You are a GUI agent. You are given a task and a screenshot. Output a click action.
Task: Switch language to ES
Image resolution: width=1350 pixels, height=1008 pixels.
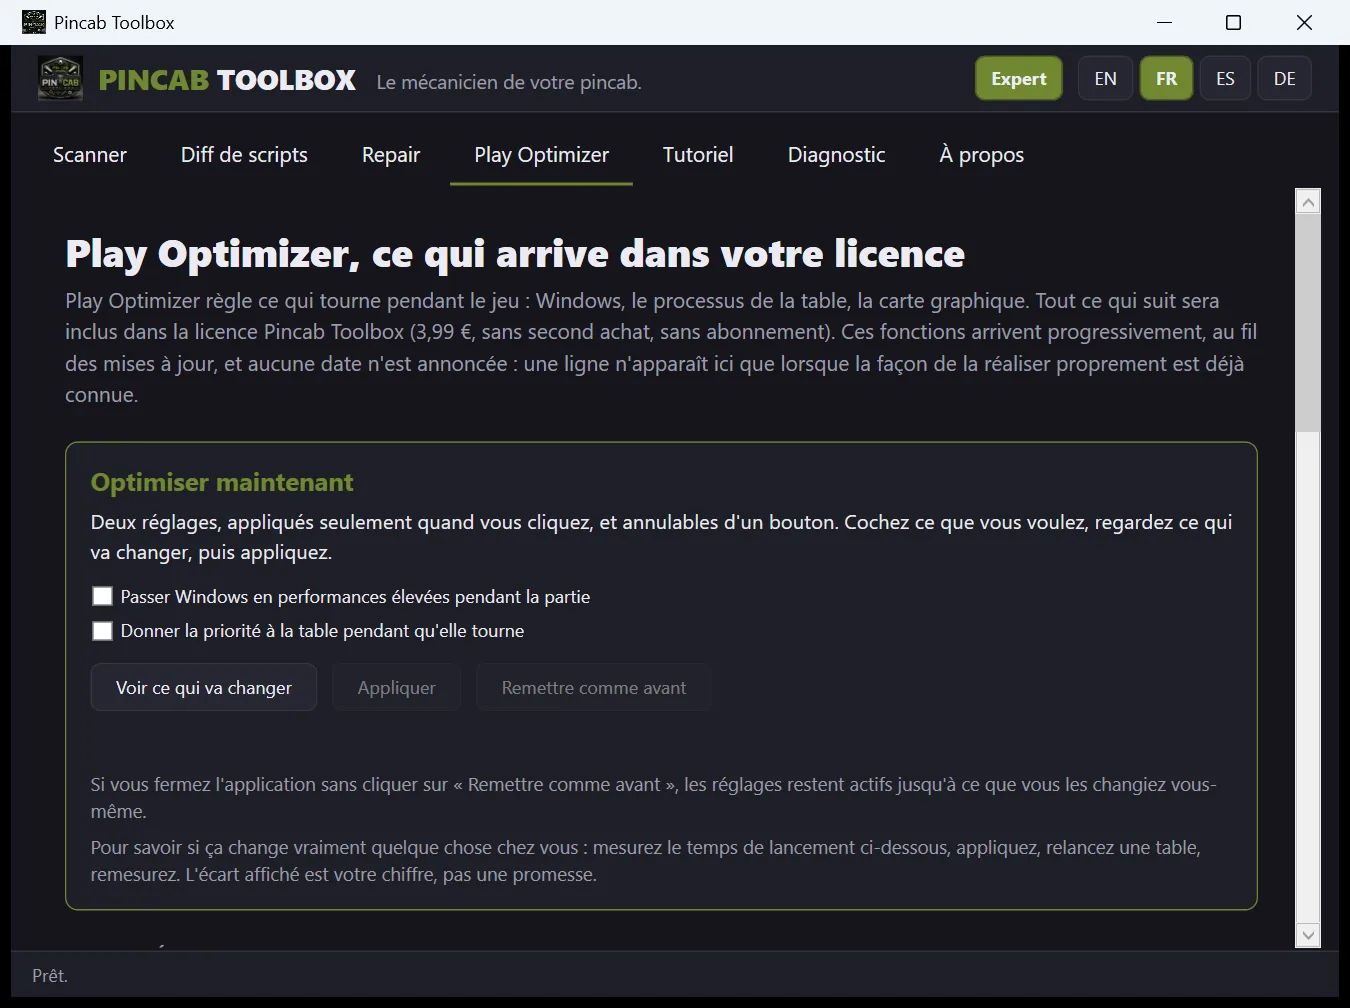tap(1225, 79)
